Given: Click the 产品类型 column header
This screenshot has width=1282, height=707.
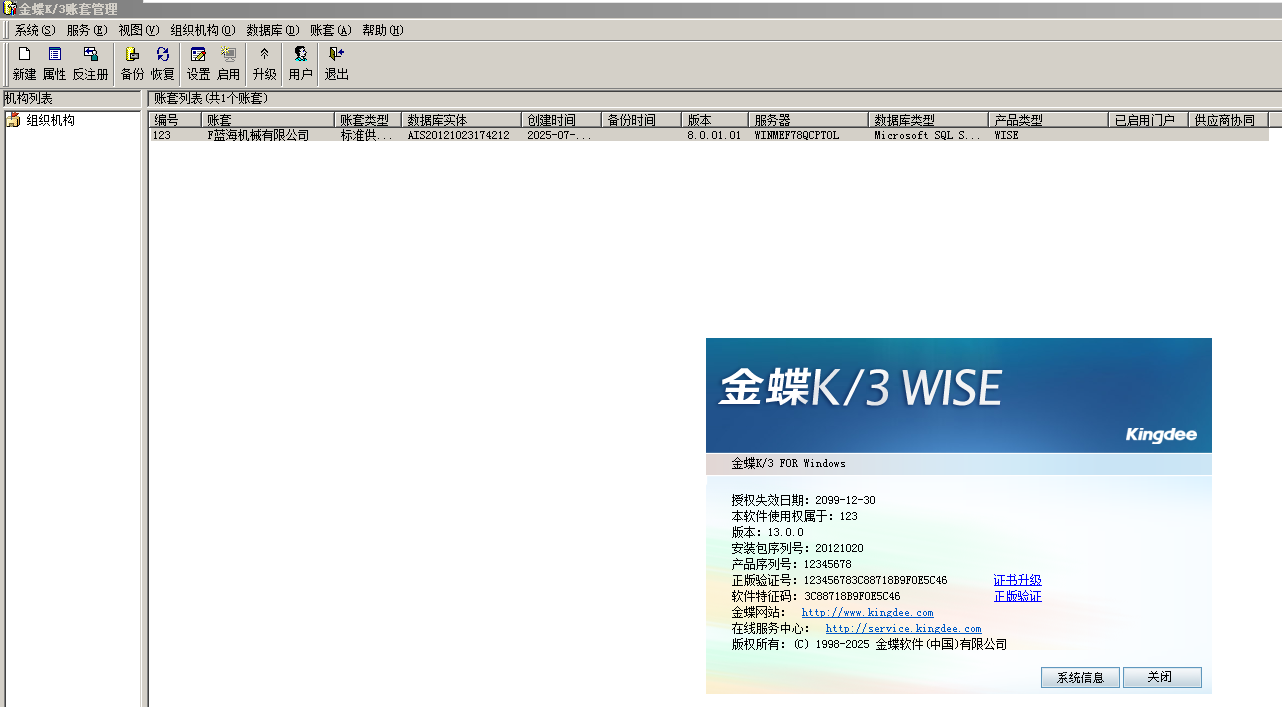Looking at the screenshot, I should (1048, 120).
